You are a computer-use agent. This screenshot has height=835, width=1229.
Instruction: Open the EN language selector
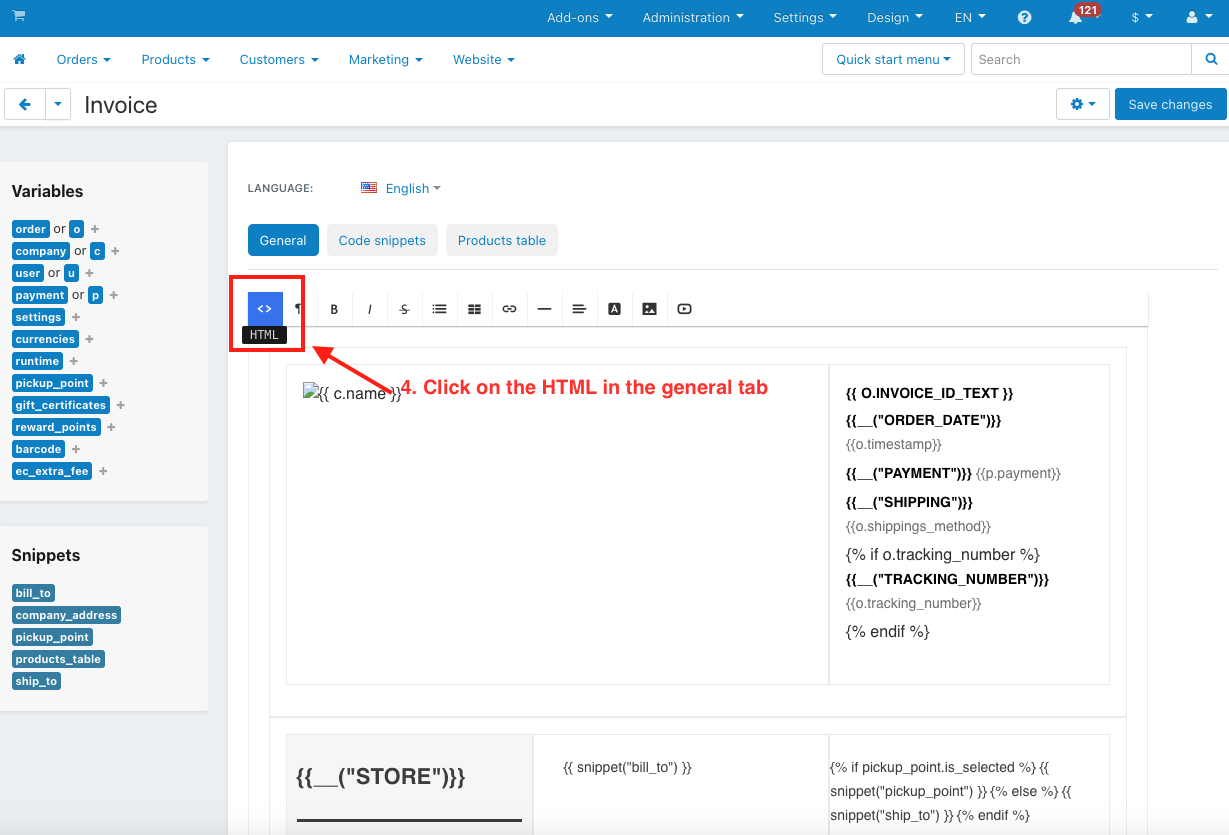[x=970, y=17]
